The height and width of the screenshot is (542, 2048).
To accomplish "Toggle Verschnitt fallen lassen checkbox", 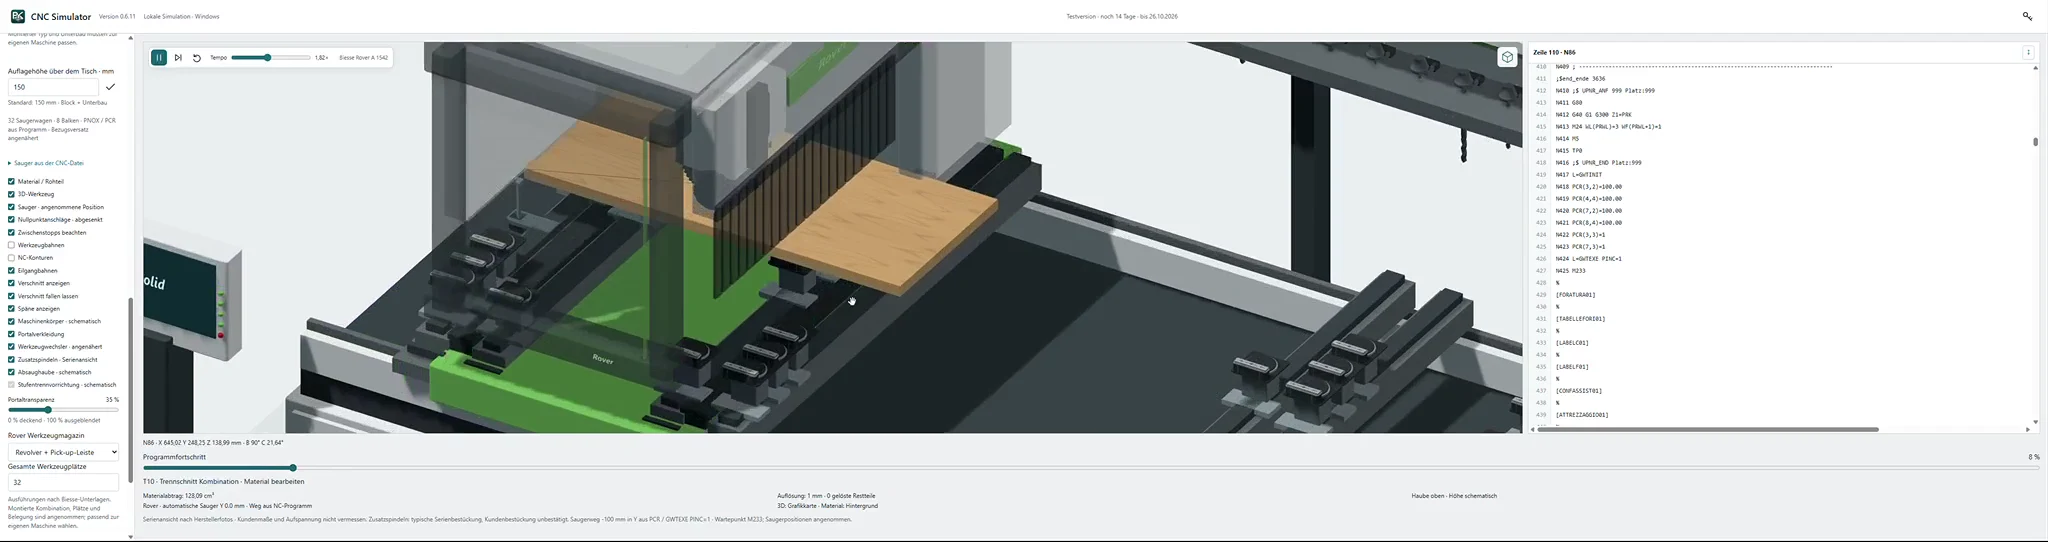I will (11, 296).
